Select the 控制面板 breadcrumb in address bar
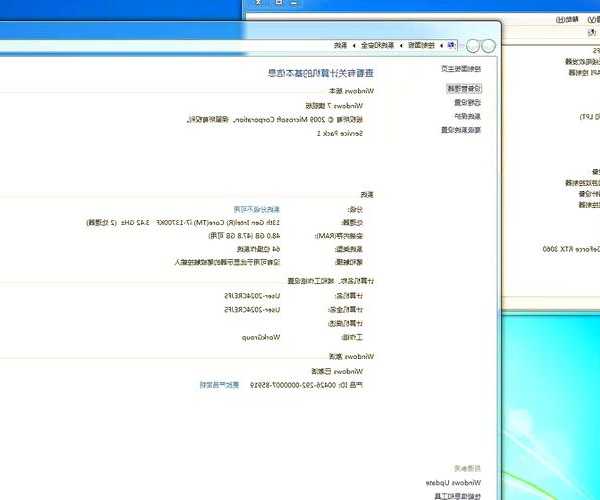This screenshot has height=500, width=600. tap(426, 45)
